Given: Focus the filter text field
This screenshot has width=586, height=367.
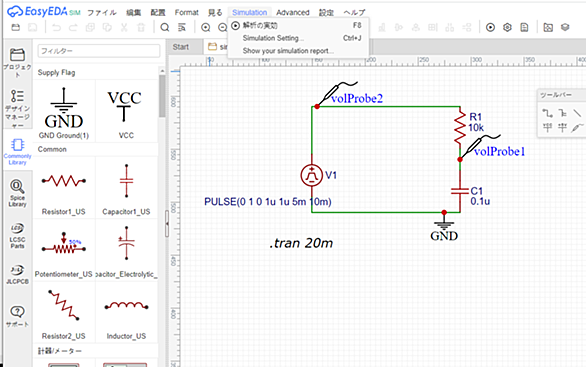Looking at the screenshot, I should 99,50.
